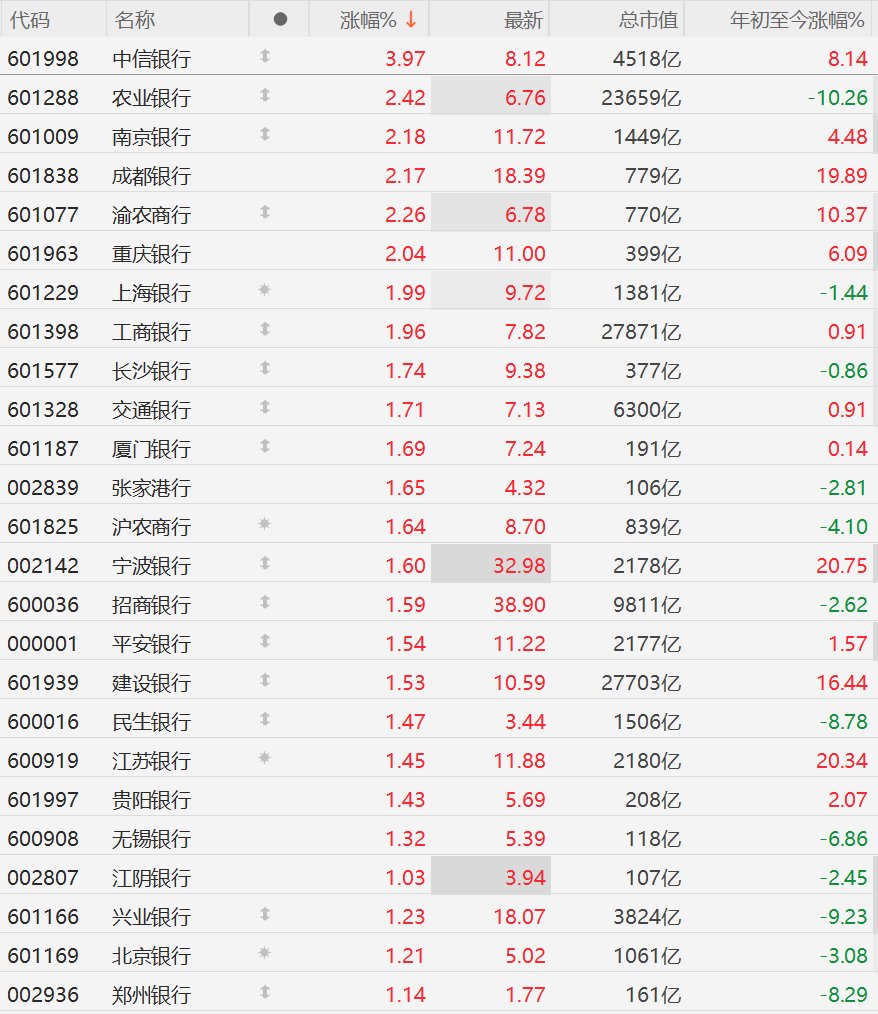This screenshot has height=1014, width=878.
Task: Select stock name 无锡银行
Action: point(151,839)
